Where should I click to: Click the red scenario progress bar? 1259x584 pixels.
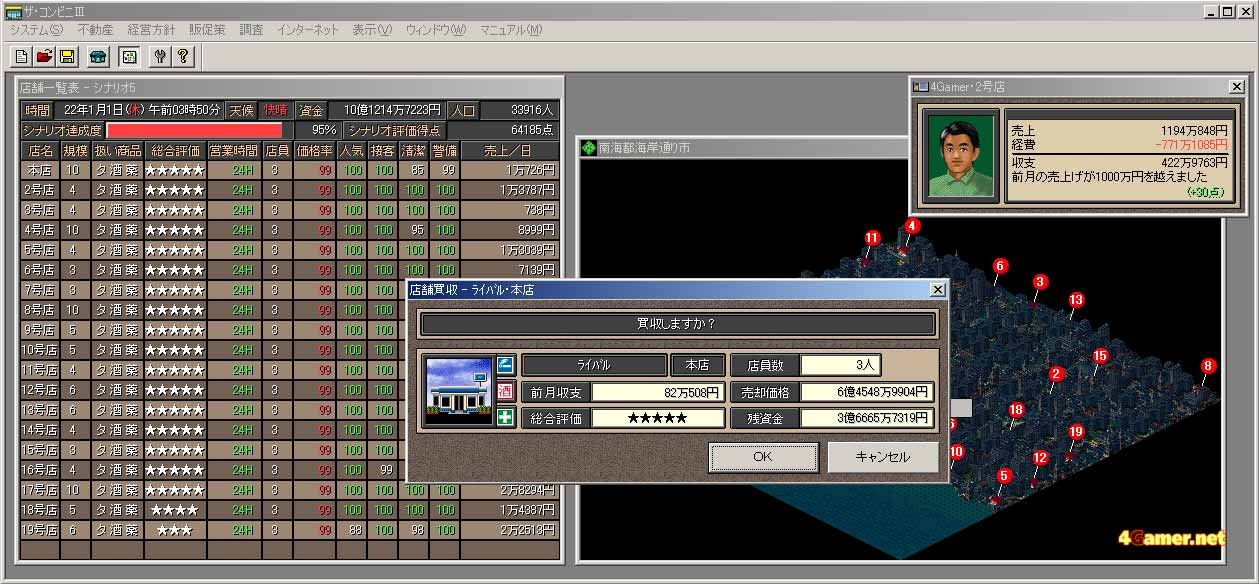(195, 130)
